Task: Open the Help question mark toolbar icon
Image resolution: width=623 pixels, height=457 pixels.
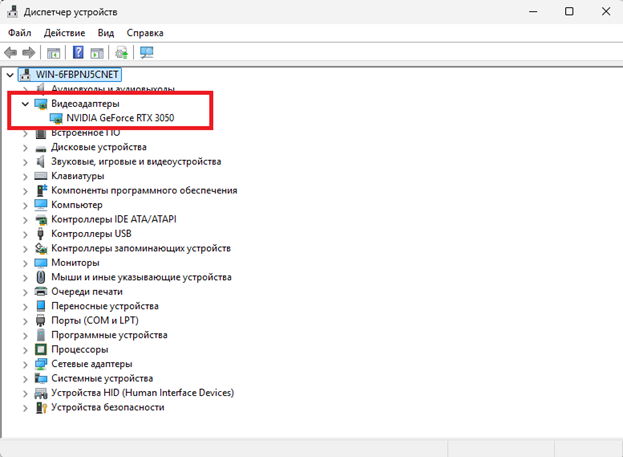Action: point(78,52)
